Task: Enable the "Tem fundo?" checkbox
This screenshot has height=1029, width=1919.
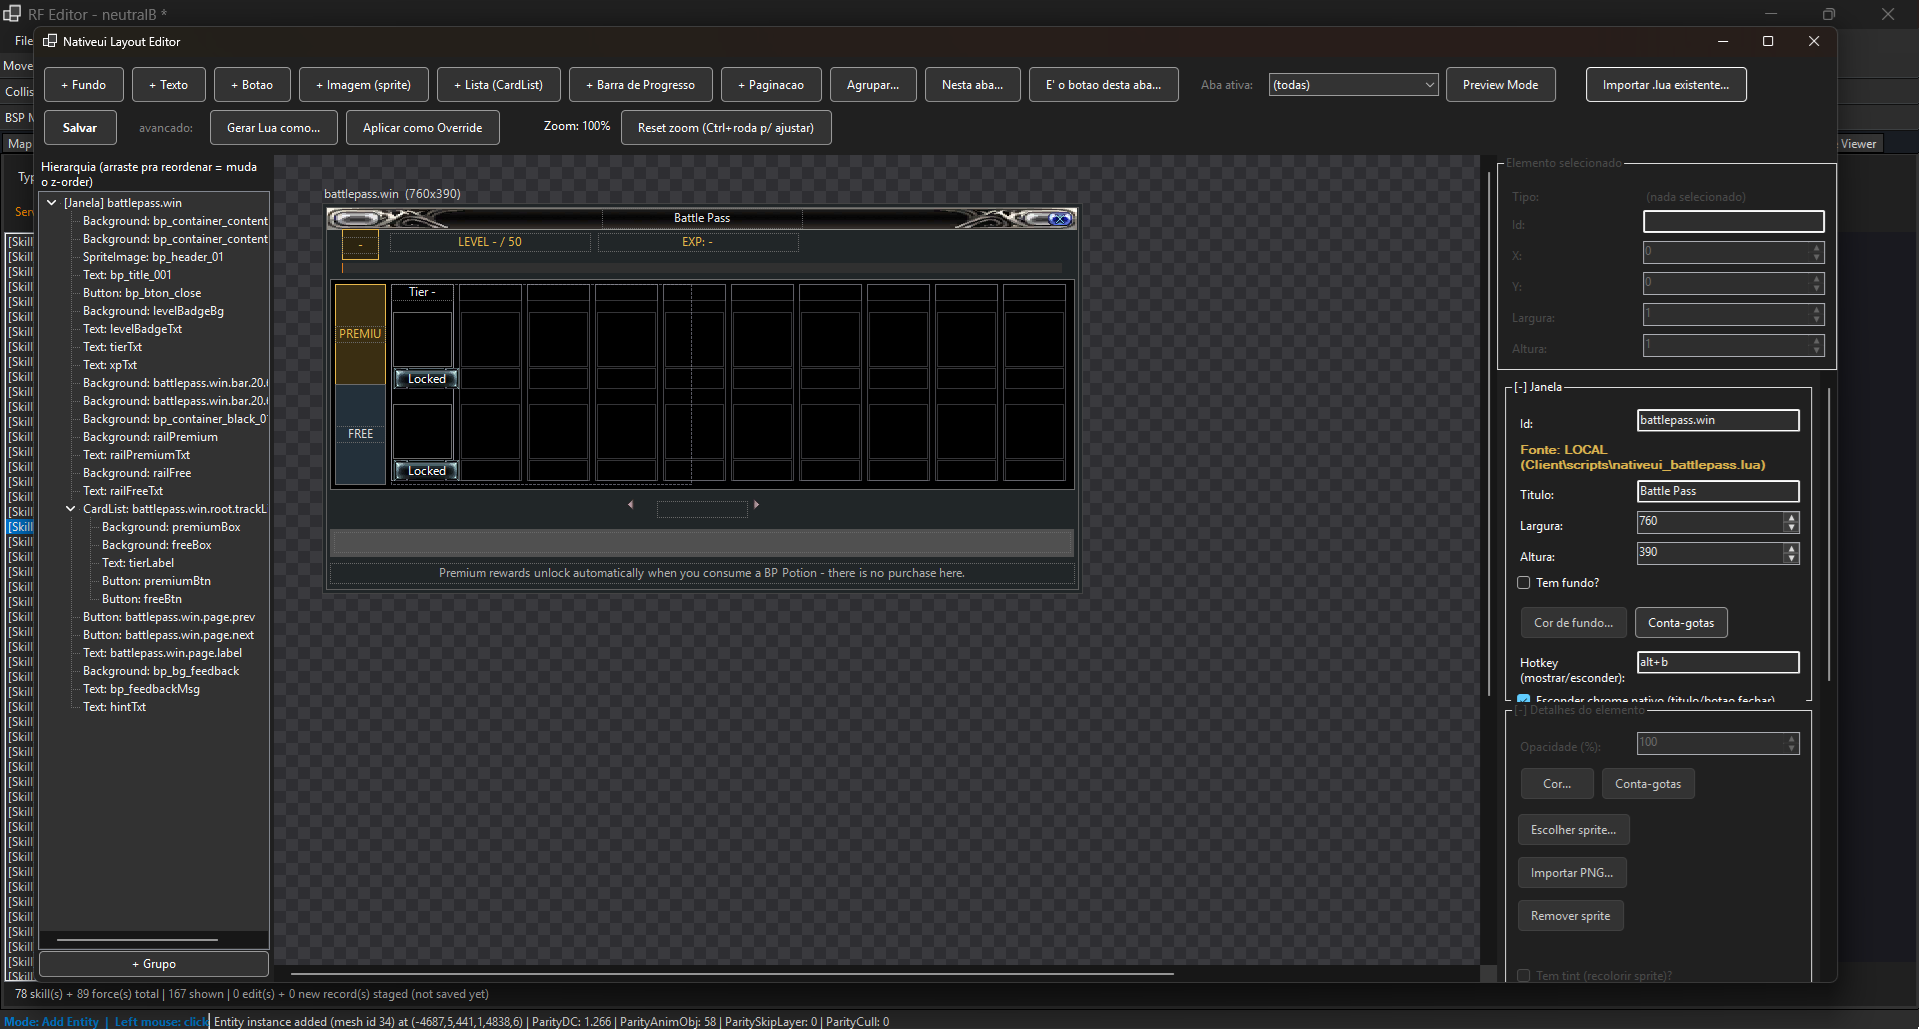Action: (x=1524, y=583)
